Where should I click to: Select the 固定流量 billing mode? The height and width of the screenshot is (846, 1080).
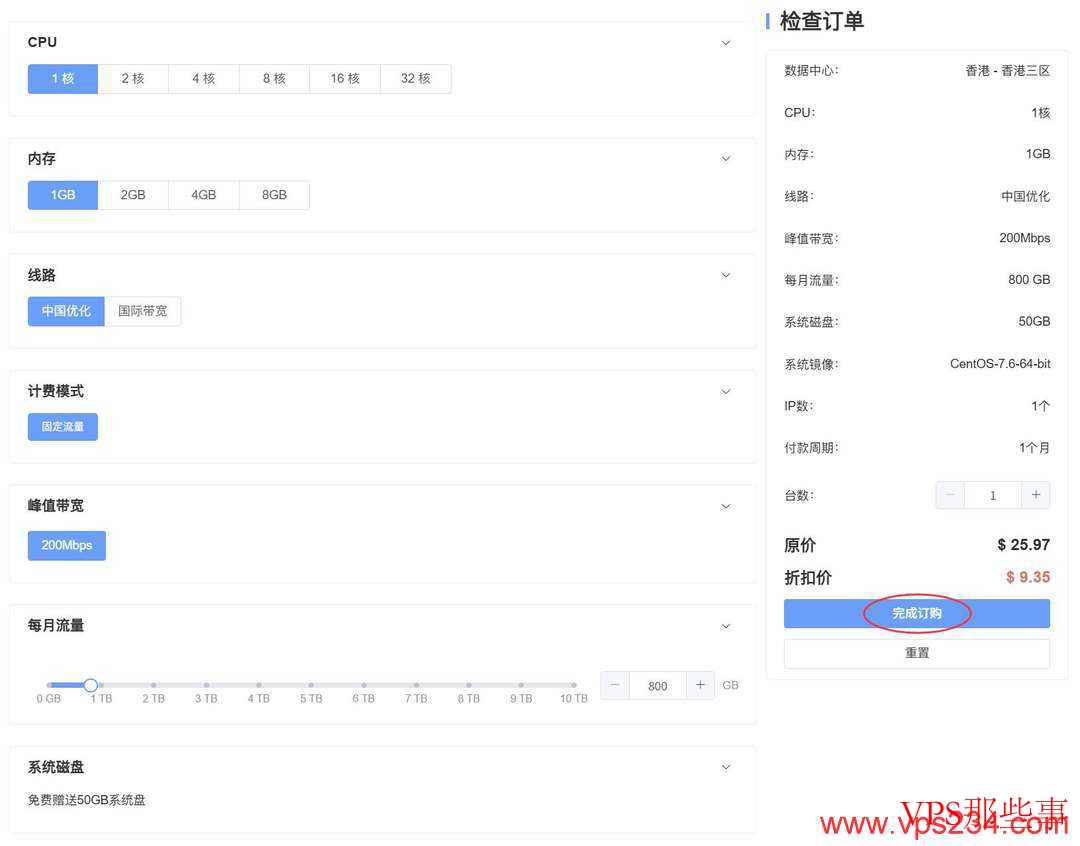(x=62, y=426)
